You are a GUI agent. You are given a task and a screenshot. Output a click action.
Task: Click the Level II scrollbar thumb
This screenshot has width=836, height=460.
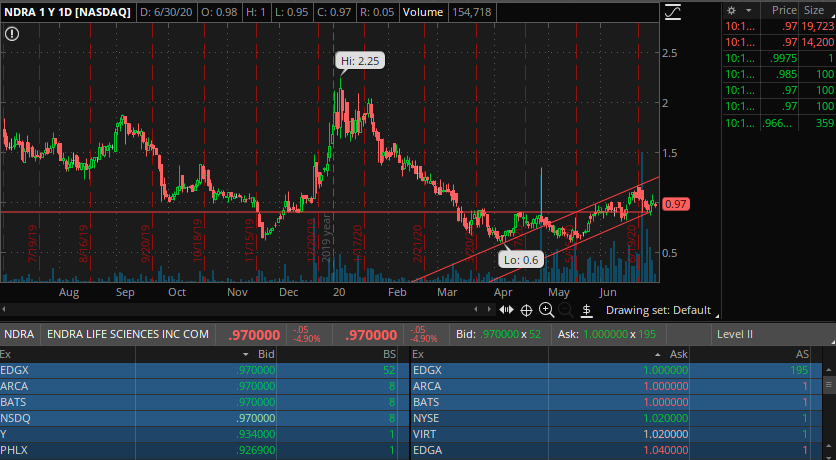tap(829, 384)
